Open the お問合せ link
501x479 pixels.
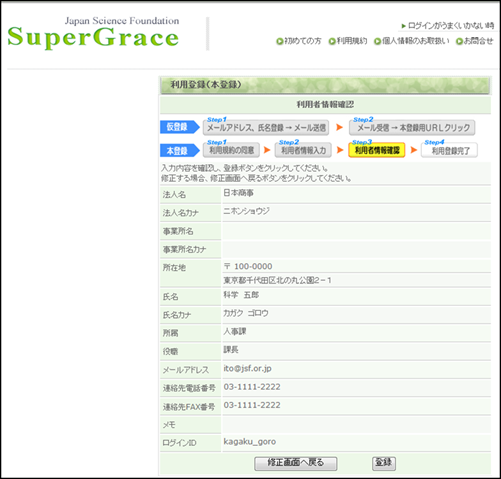(x=478, y=41)
